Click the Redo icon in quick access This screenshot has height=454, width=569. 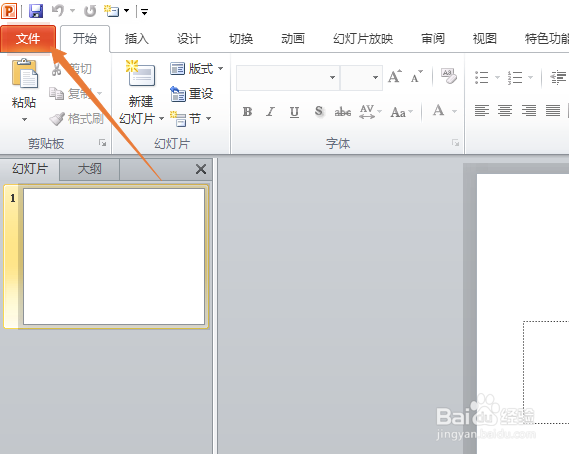(90, 11)
